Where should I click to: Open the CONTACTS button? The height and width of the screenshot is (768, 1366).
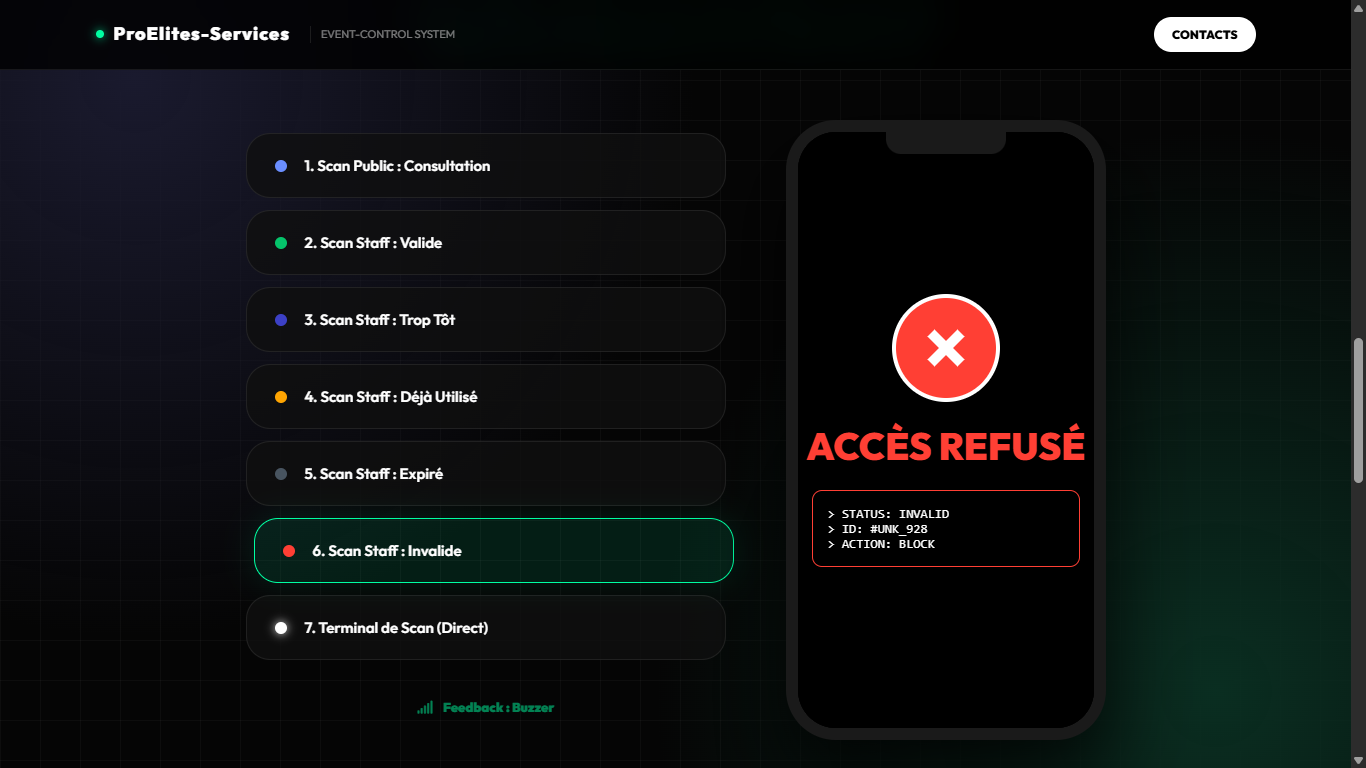[x=1205, y=34]
